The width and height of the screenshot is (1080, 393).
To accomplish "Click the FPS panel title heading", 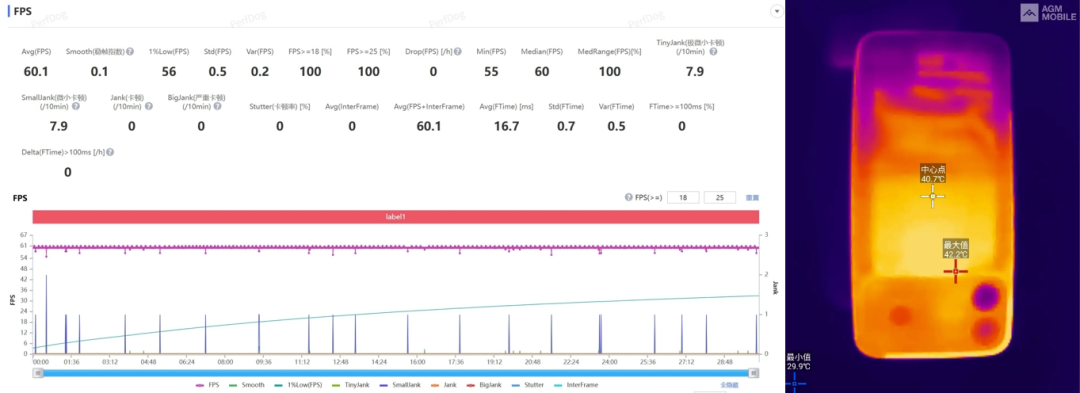I will pyautogui.click(x=22, y=12).
